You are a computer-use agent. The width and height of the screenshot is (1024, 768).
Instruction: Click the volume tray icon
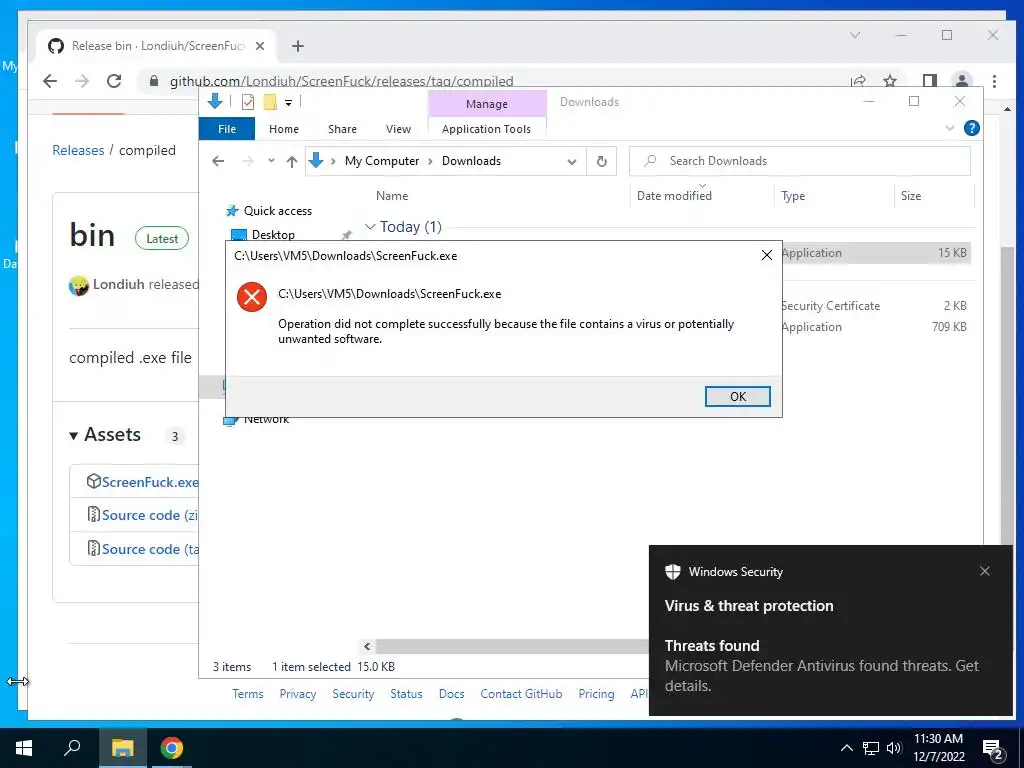tap(894, 748)
